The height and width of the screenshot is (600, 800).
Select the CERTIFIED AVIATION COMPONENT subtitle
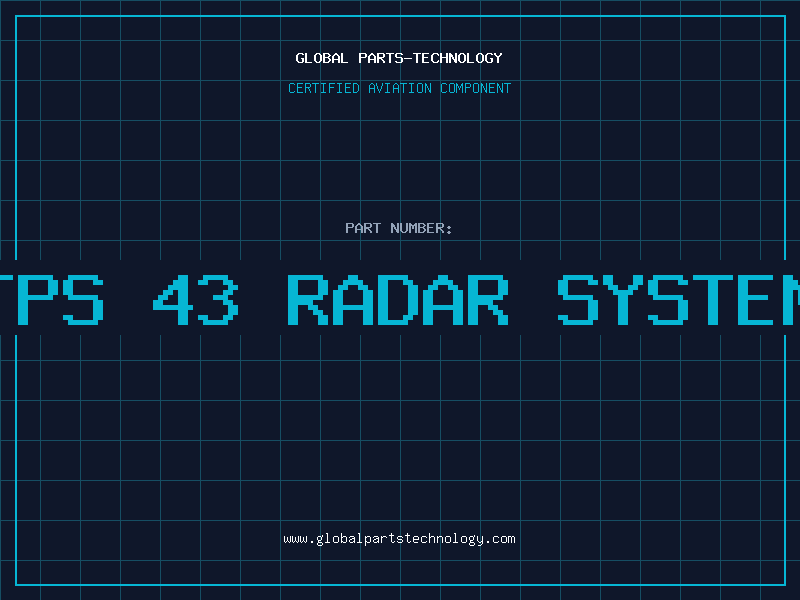pos(399,88)
